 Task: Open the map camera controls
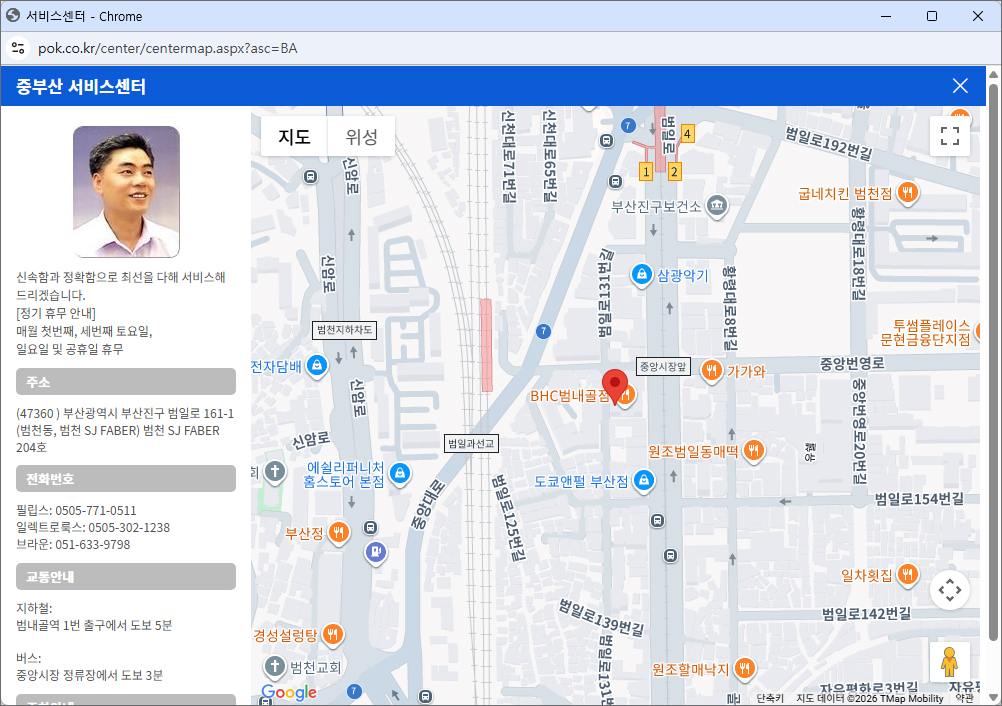click(949, 590)
